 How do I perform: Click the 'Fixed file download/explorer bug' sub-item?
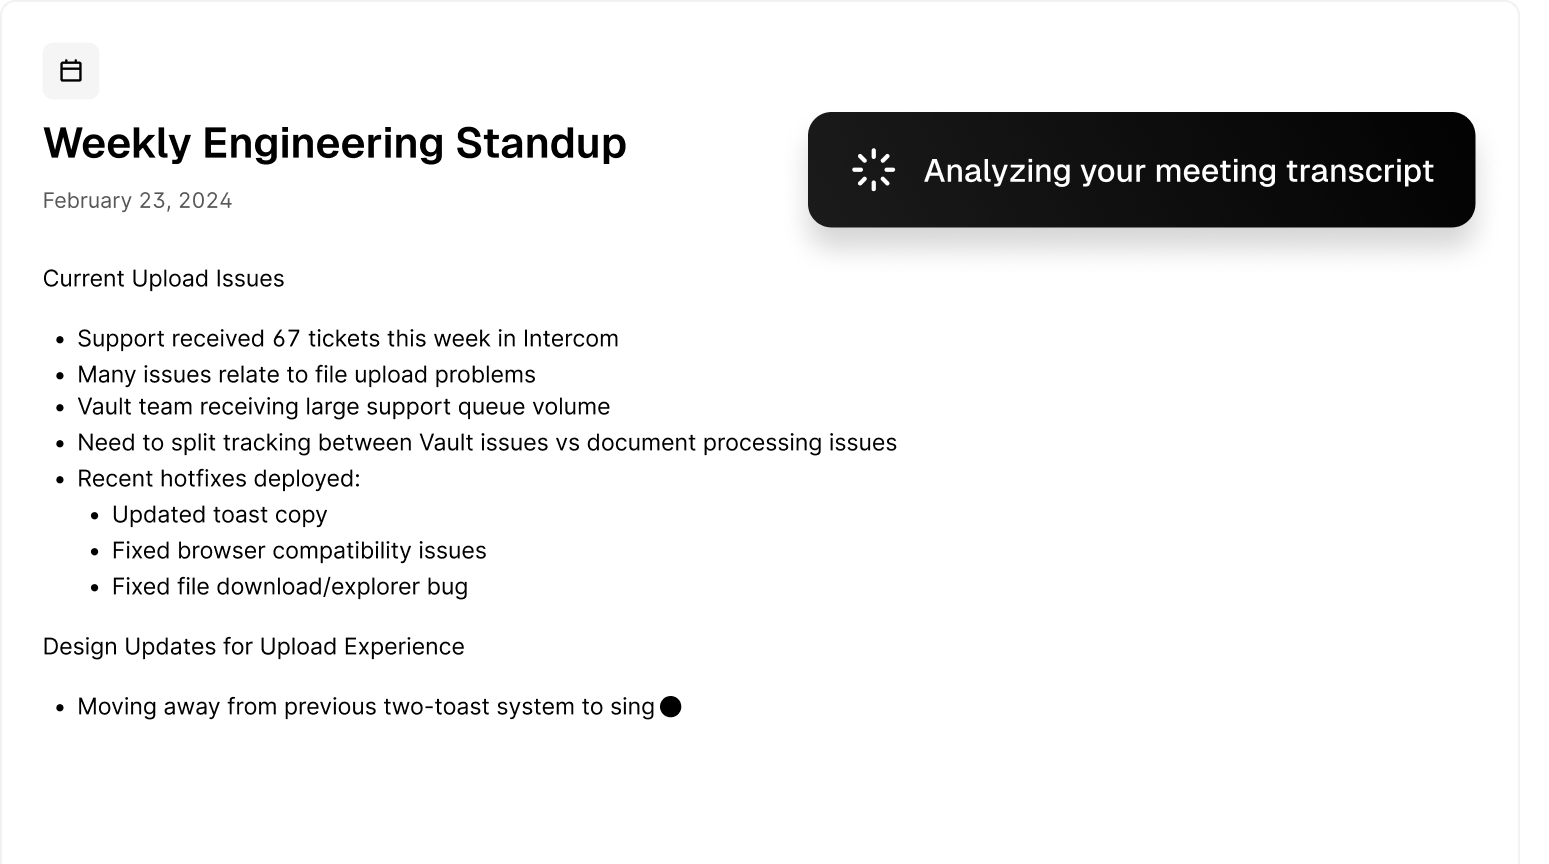(x=289, y=587)
